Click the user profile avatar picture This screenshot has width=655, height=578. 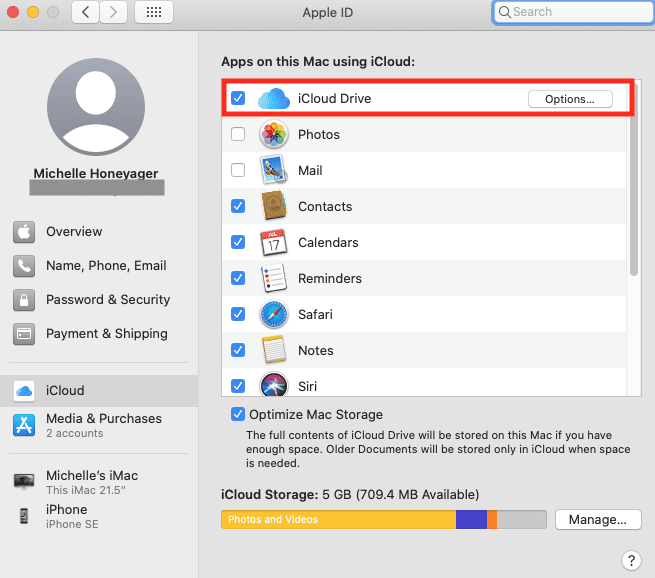click(96, 107)
